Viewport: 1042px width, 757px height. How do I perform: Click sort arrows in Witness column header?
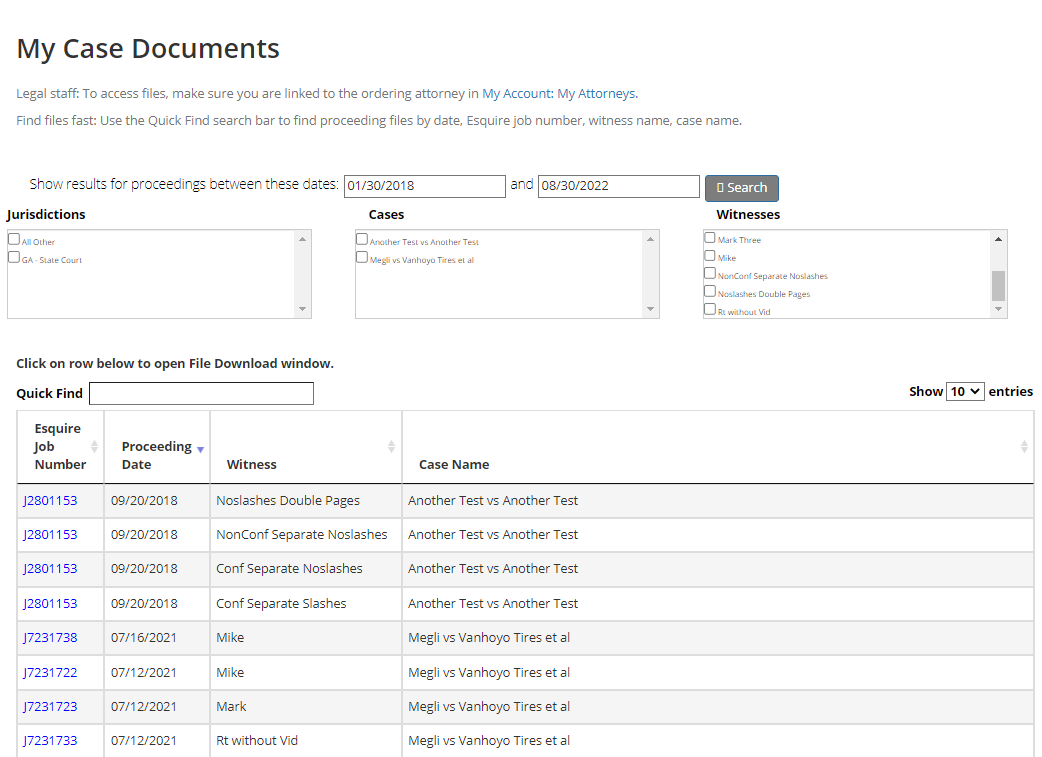(391, 447)
